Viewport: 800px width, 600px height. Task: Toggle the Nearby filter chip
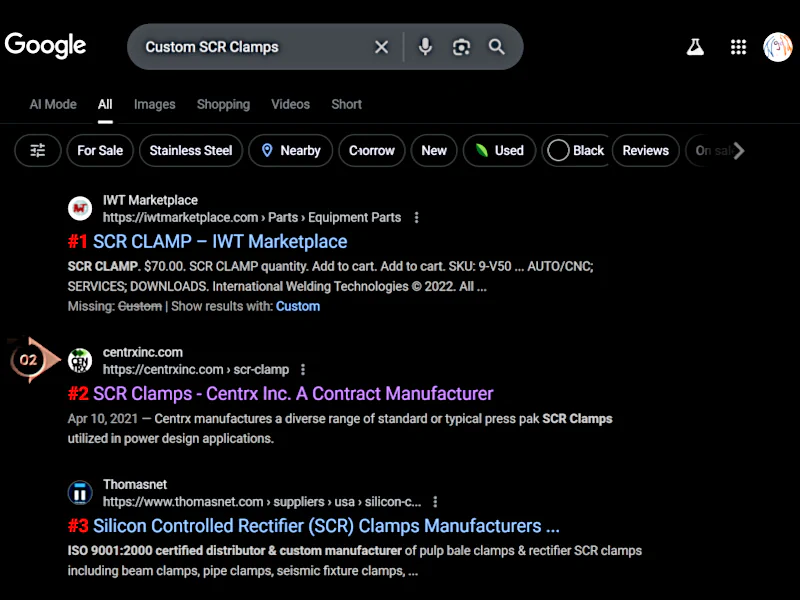[290, 151]
